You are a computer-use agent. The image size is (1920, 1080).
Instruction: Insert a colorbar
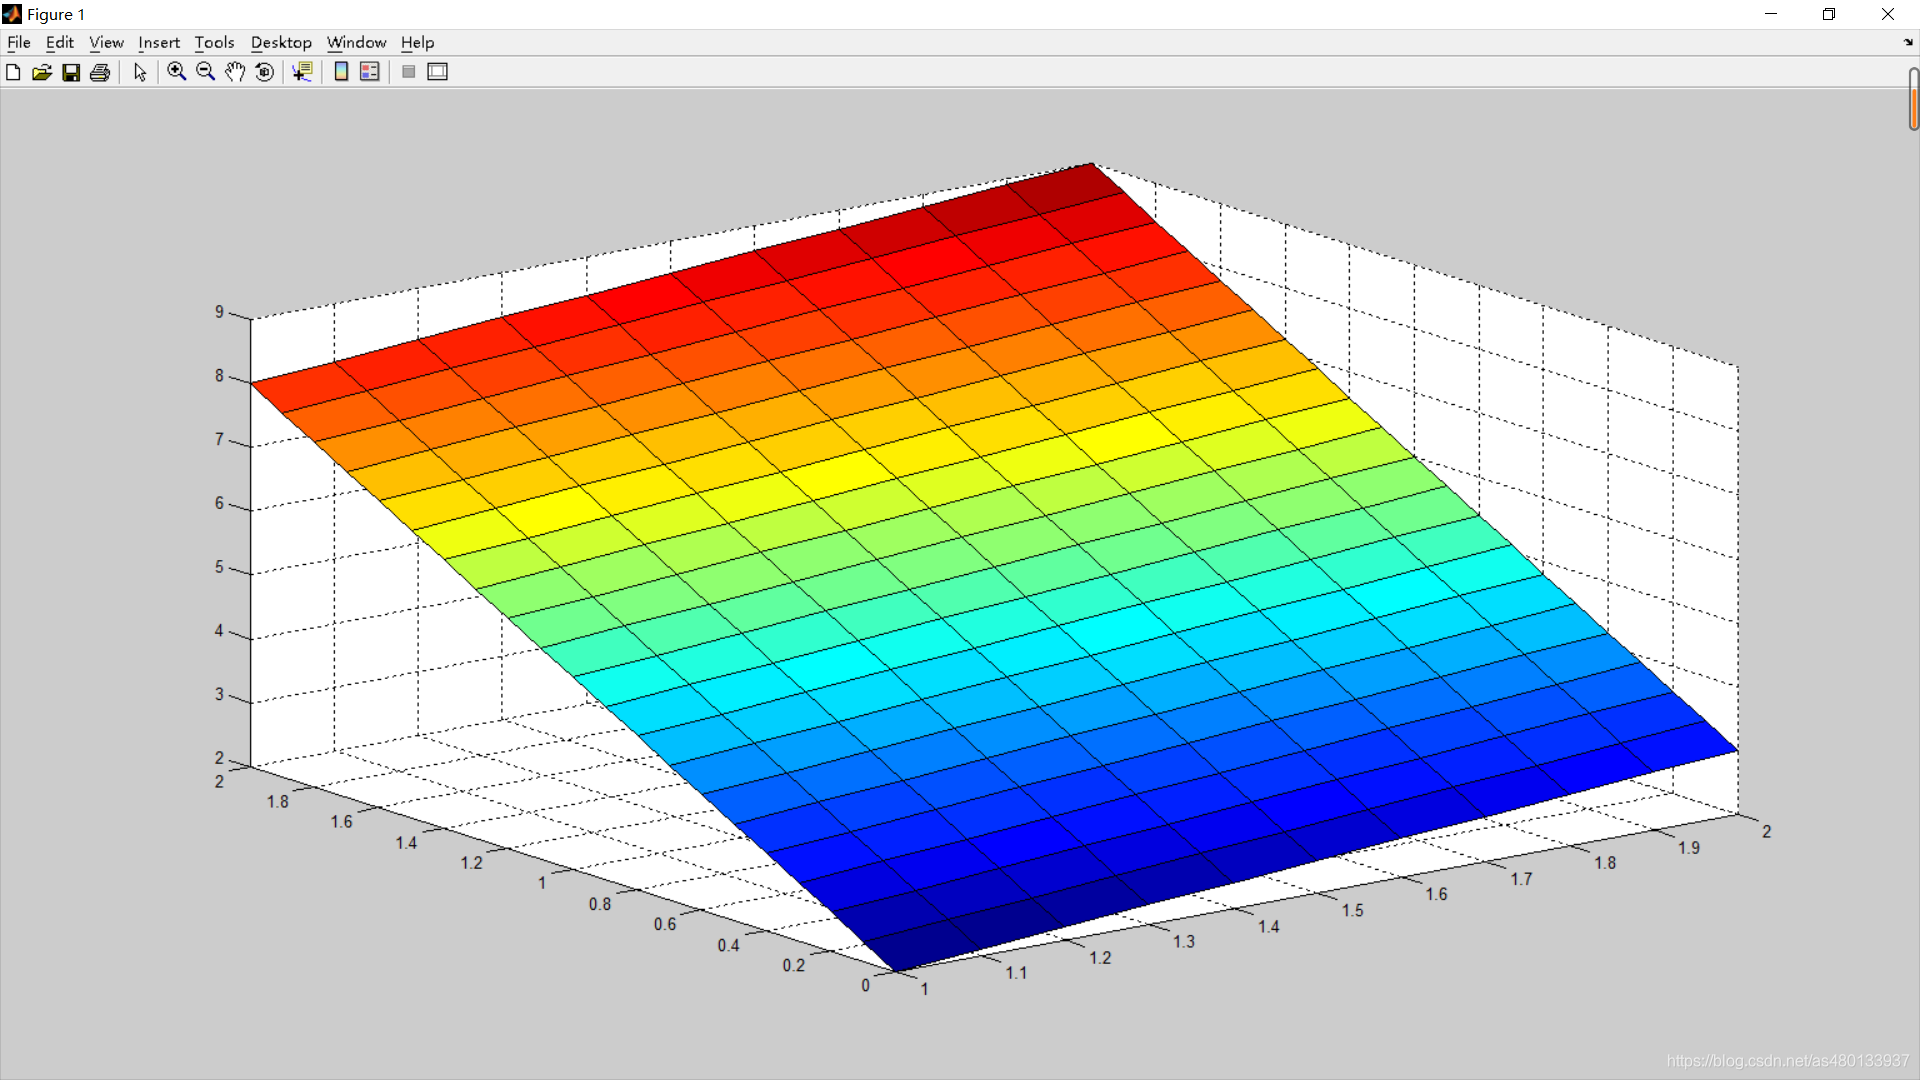click(x=341, y=72)
